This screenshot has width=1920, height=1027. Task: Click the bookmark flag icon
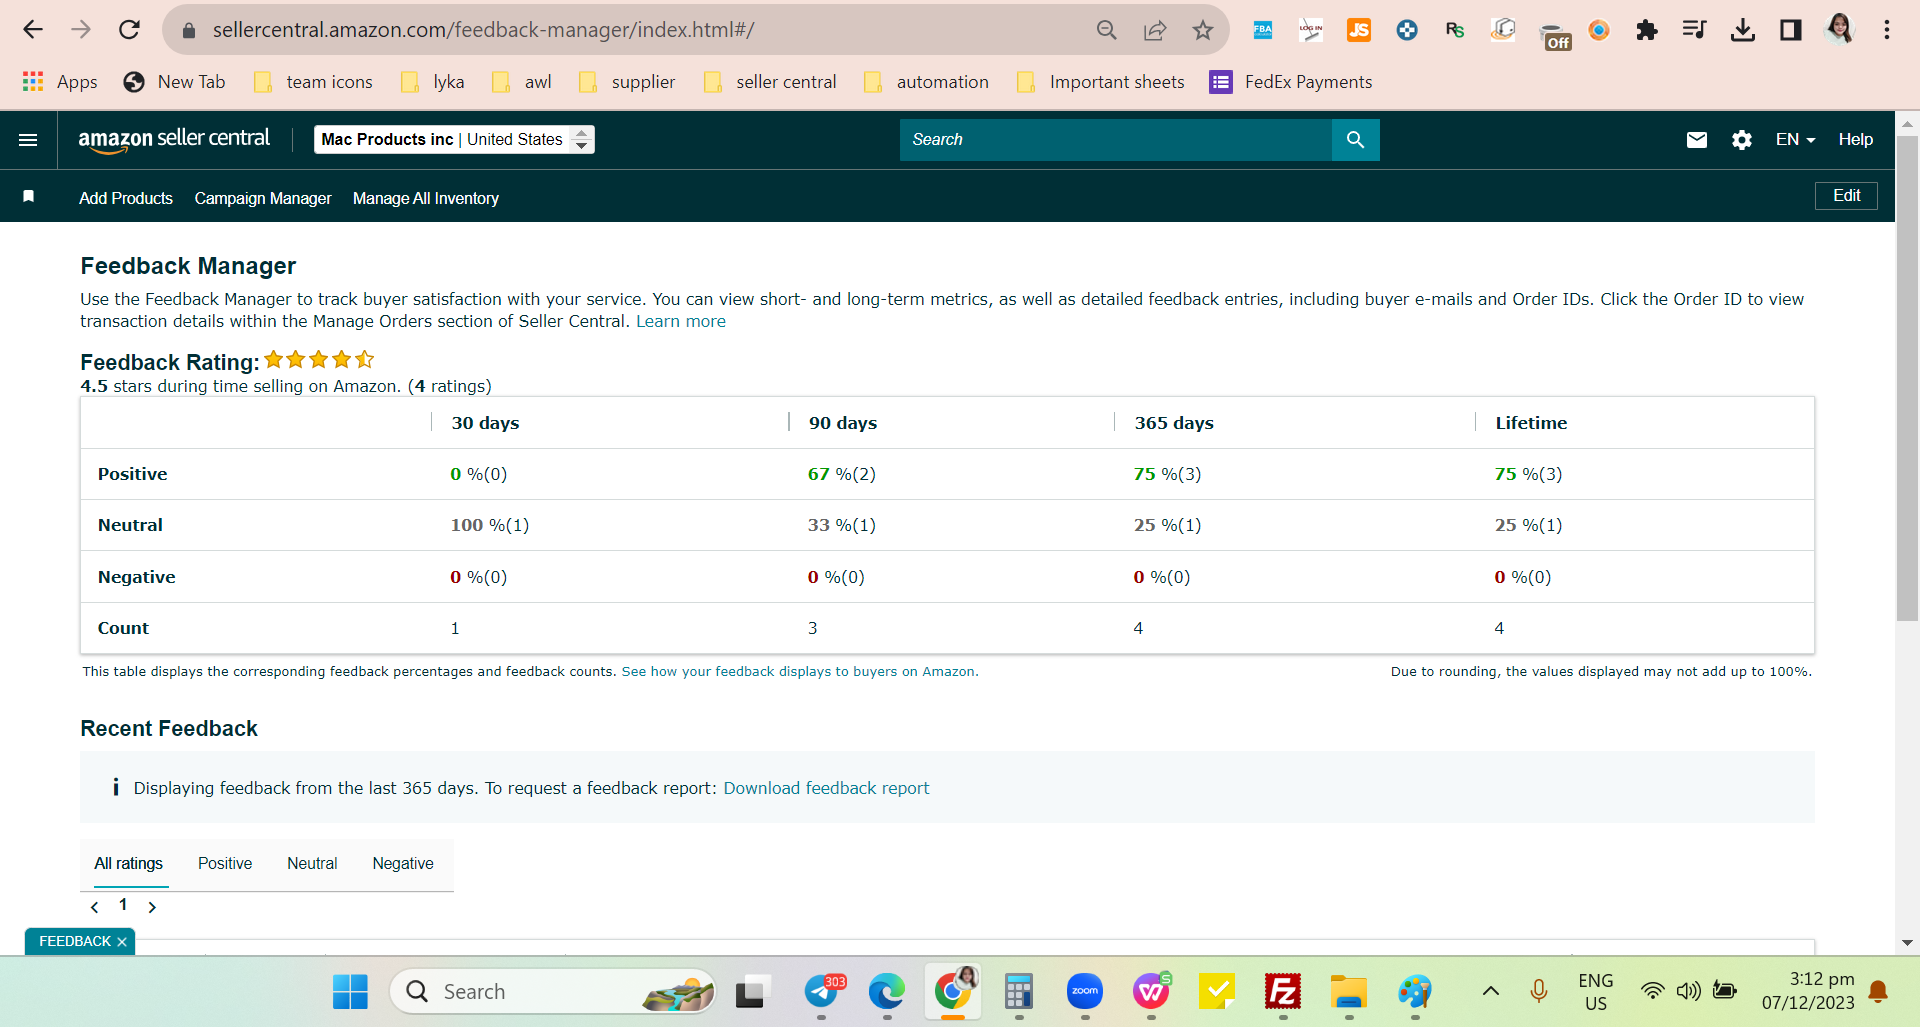29,197
